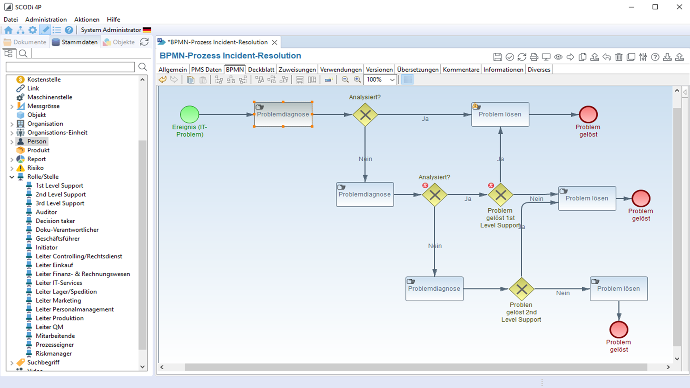The height and width of the screenshot is (388, 690).
Task: Open presentation mode with the monitor icon
Action: coord(546,57)
